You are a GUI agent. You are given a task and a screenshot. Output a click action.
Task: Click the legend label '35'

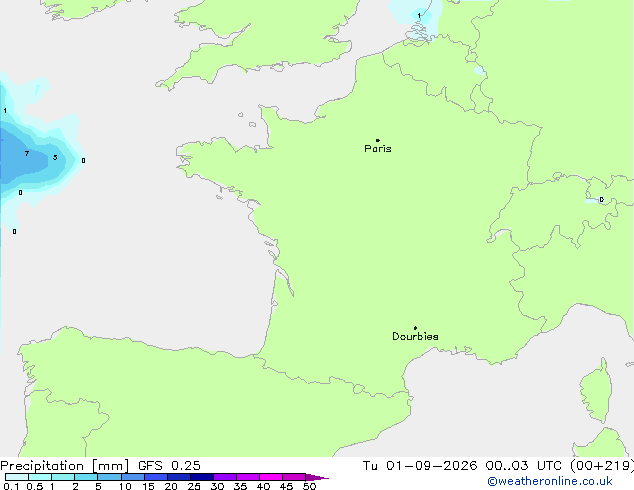240,486
